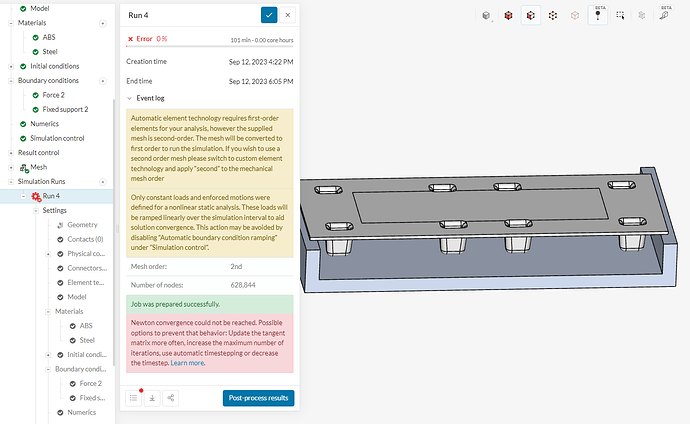Open Connectors under Run 4 Settings

click(87, 268)
